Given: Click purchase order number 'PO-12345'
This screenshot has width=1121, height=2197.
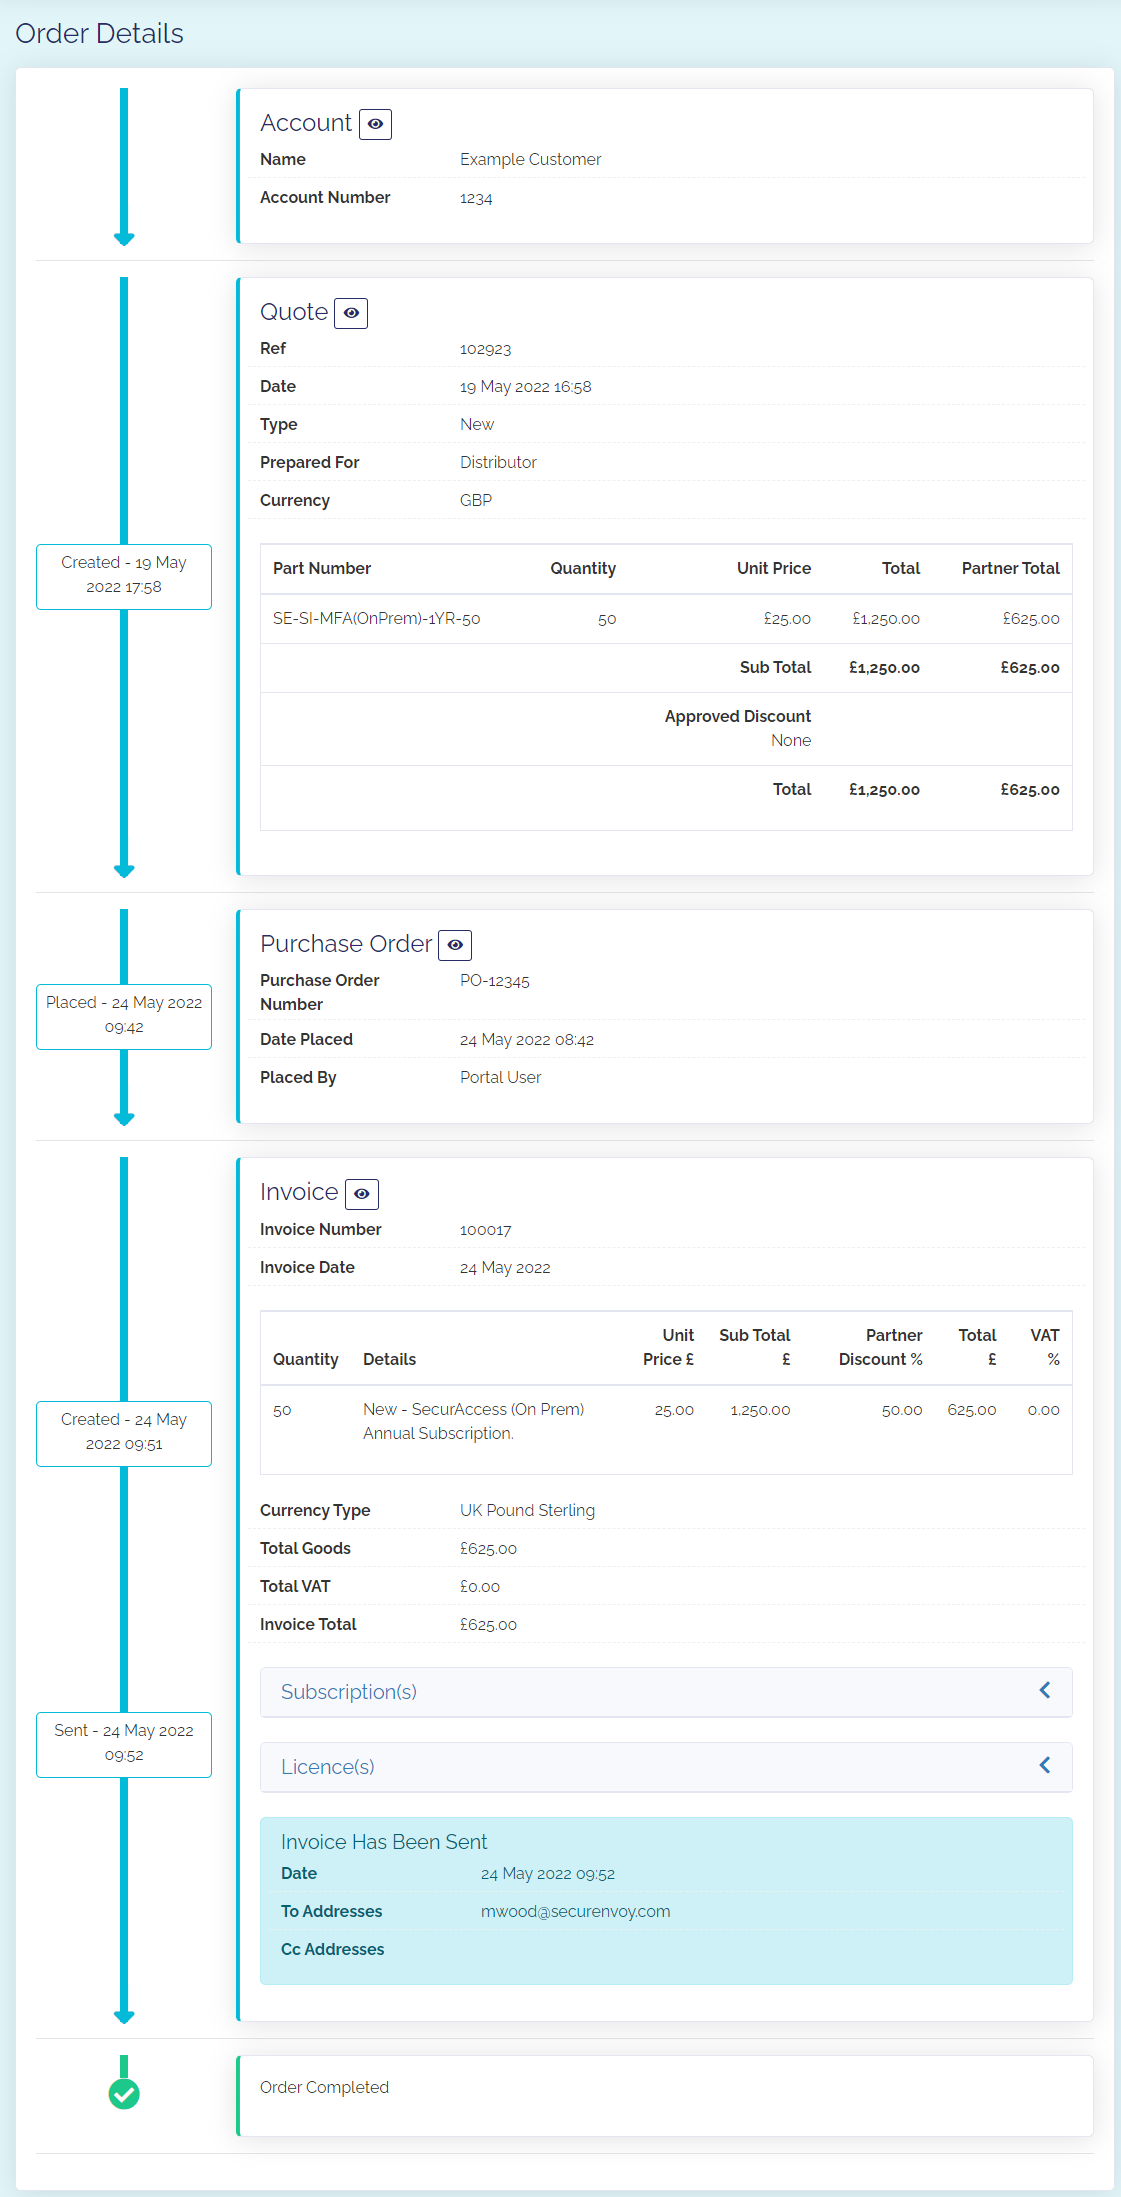Looking at the screenshot, I should pyautogui.click(x=495, y=981).
